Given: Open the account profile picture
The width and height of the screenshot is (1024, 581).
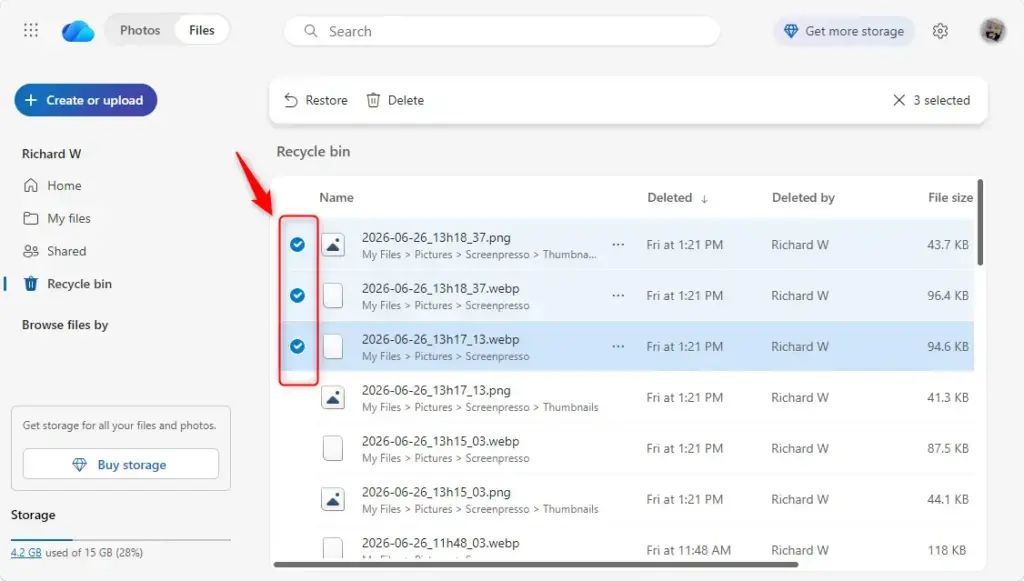Looking at the screenshot, I should click(992, 31).
